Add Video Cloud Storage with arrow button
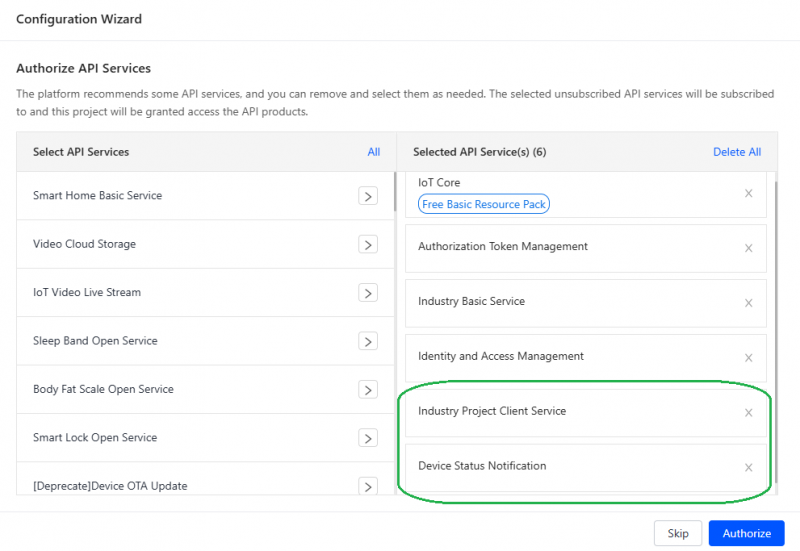 pyautogui.click(x=368, y=244)
